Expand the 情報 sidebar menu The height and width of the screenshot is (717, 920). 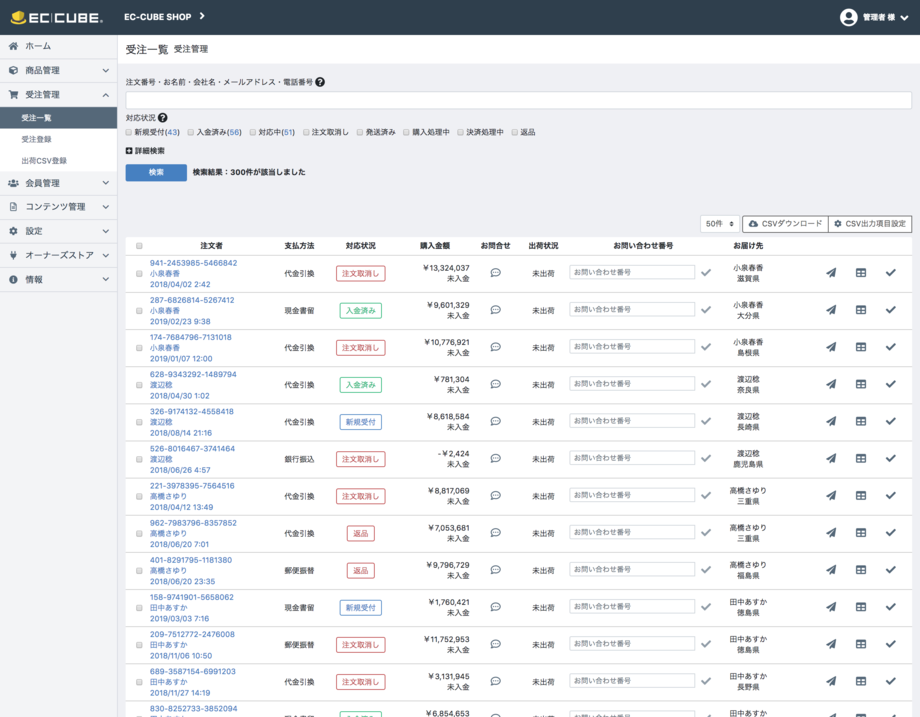pos(59,279)
